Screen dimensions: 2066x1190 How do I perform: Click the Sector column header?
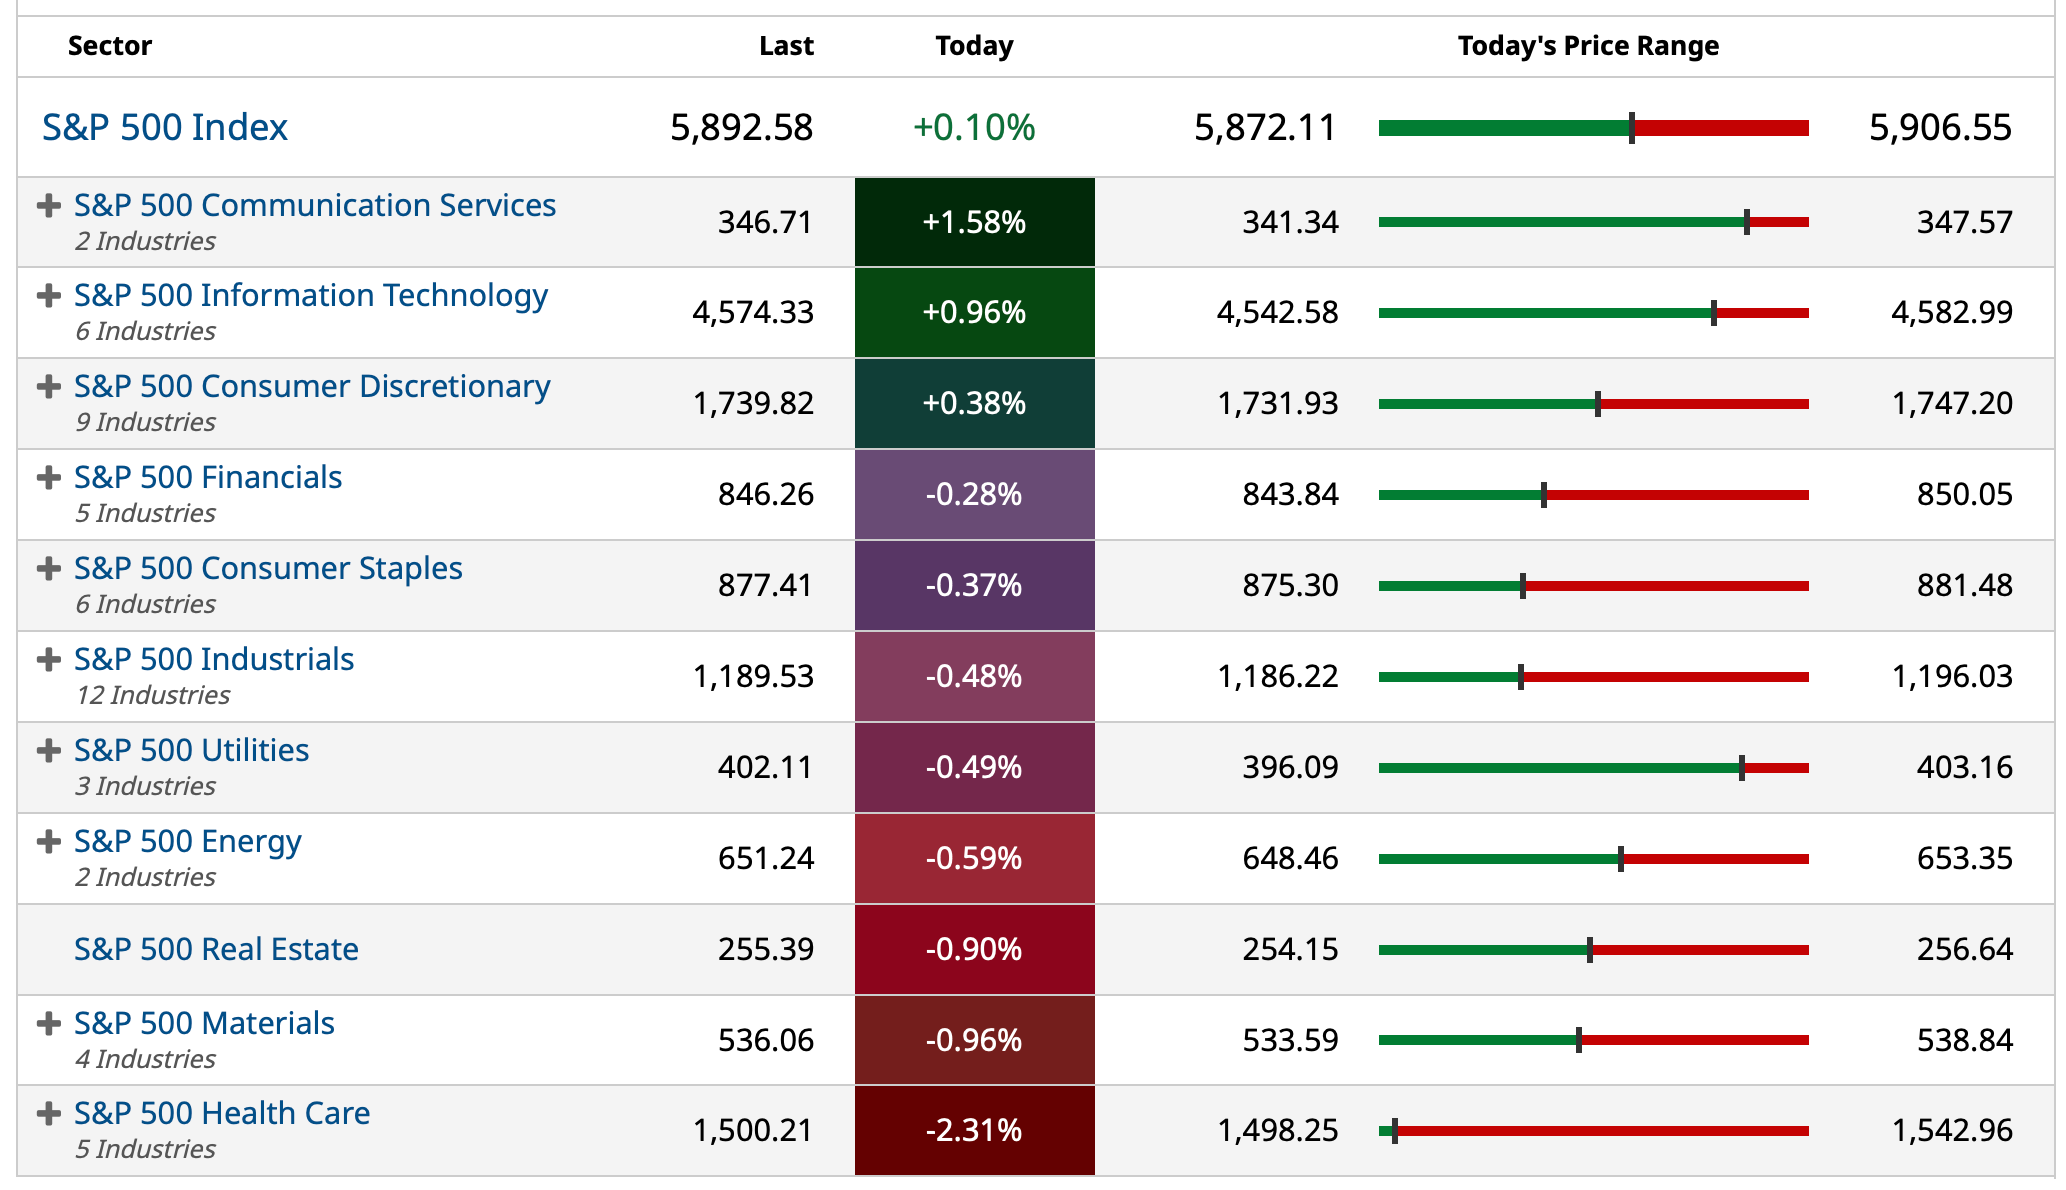[110, 46]
